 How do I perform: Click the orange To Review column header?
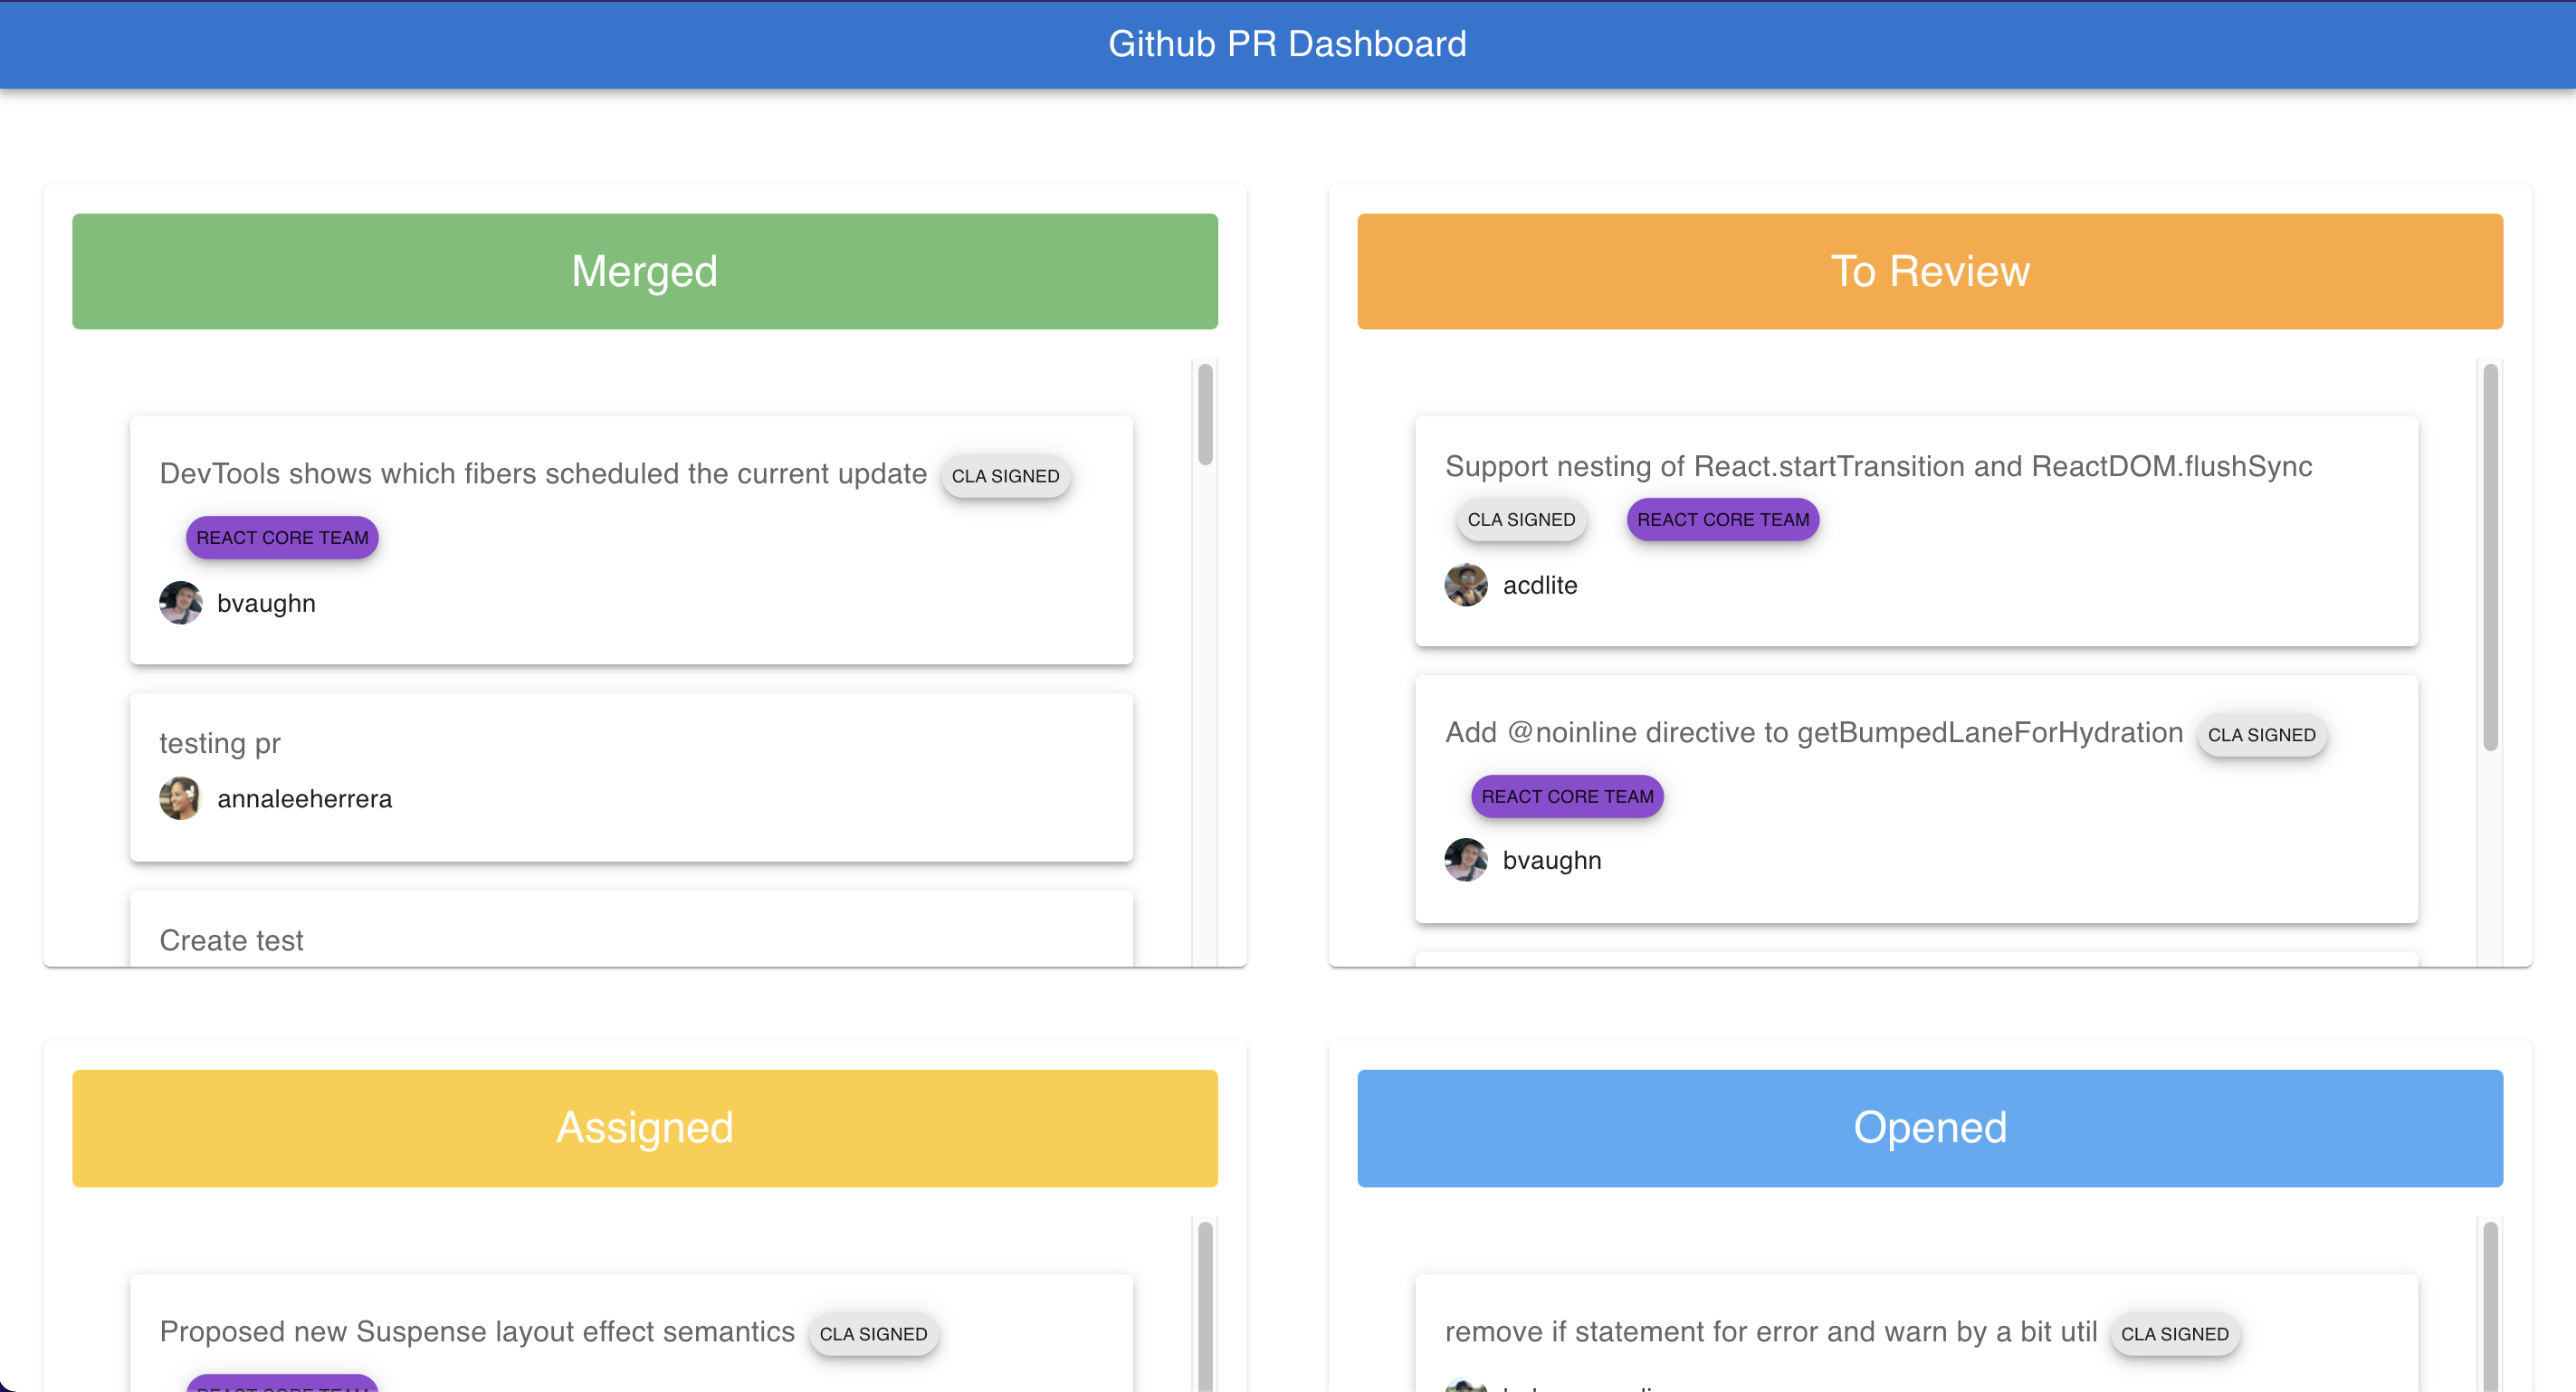1929,271
